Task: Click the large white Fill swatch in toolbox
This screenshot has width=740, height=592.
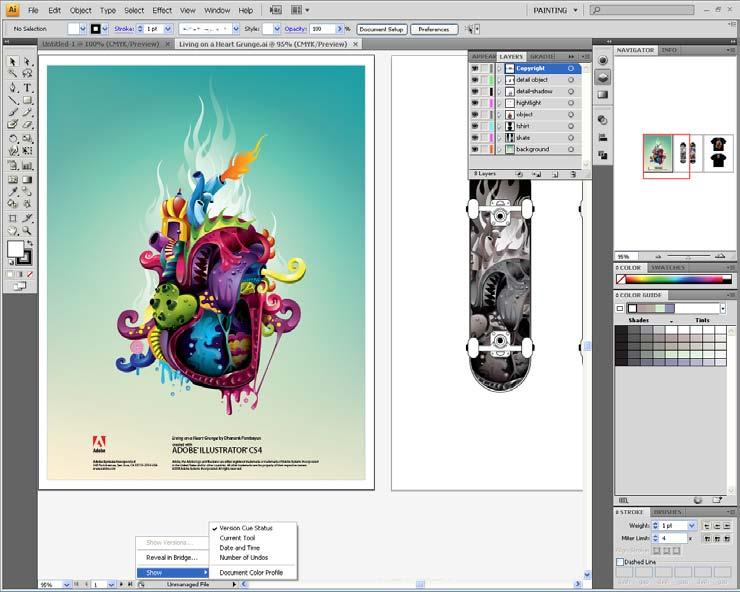Action: point(15,249)
